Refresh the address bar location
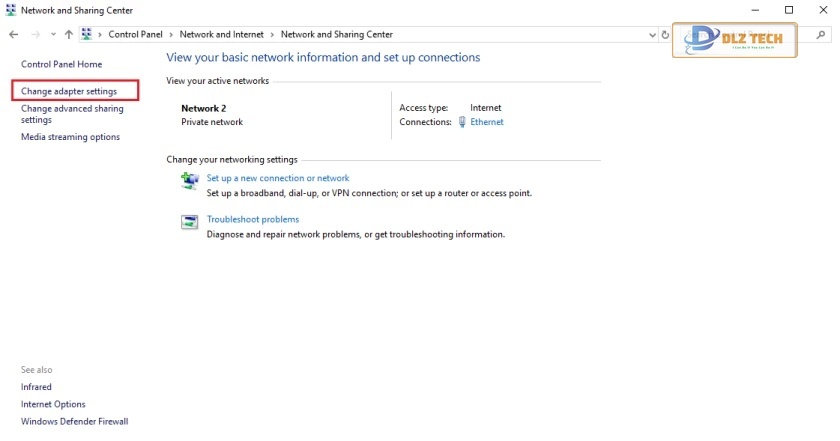840x441 pixels. click(x=666, y=34)
